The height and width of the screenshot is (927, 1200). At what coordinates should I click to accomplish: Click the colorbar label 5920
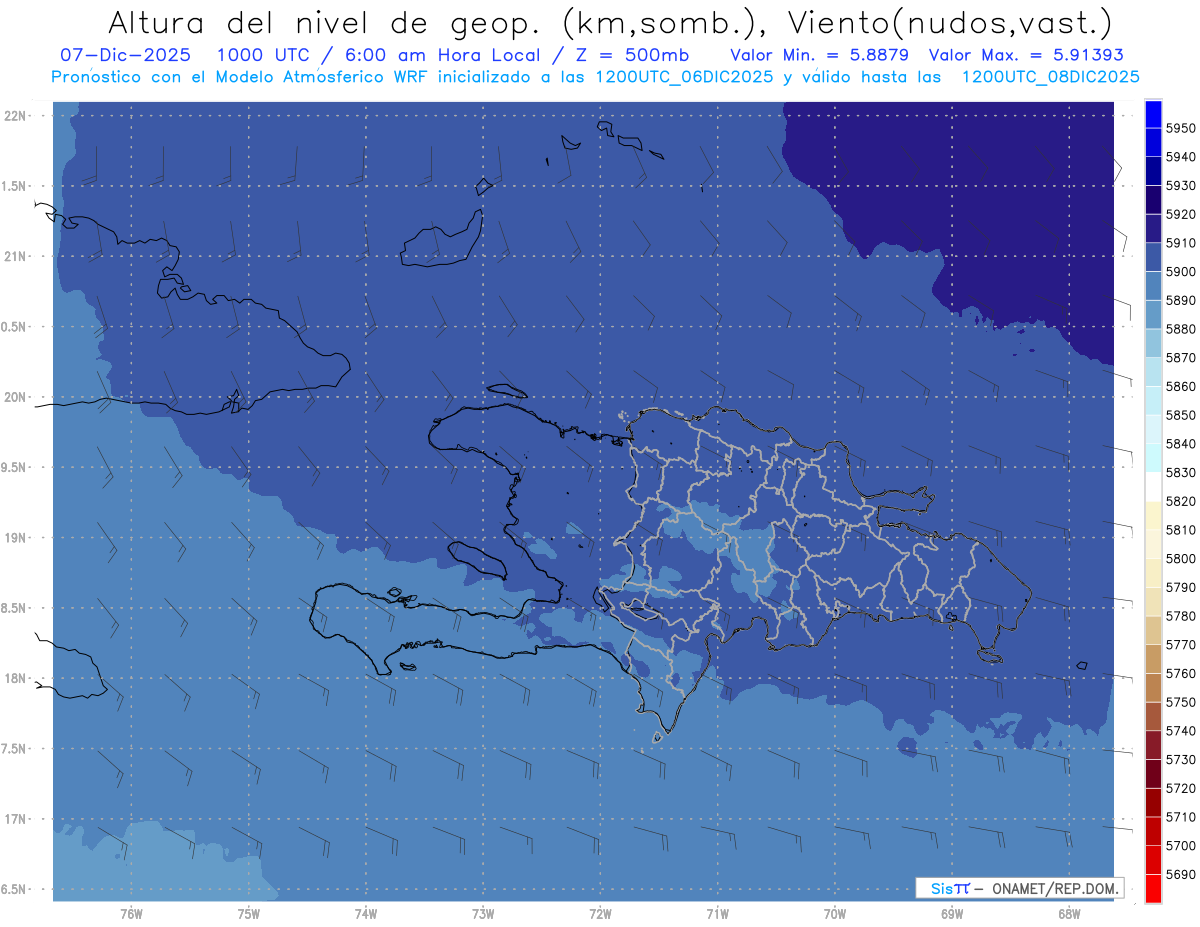(x=1181, y=214)
